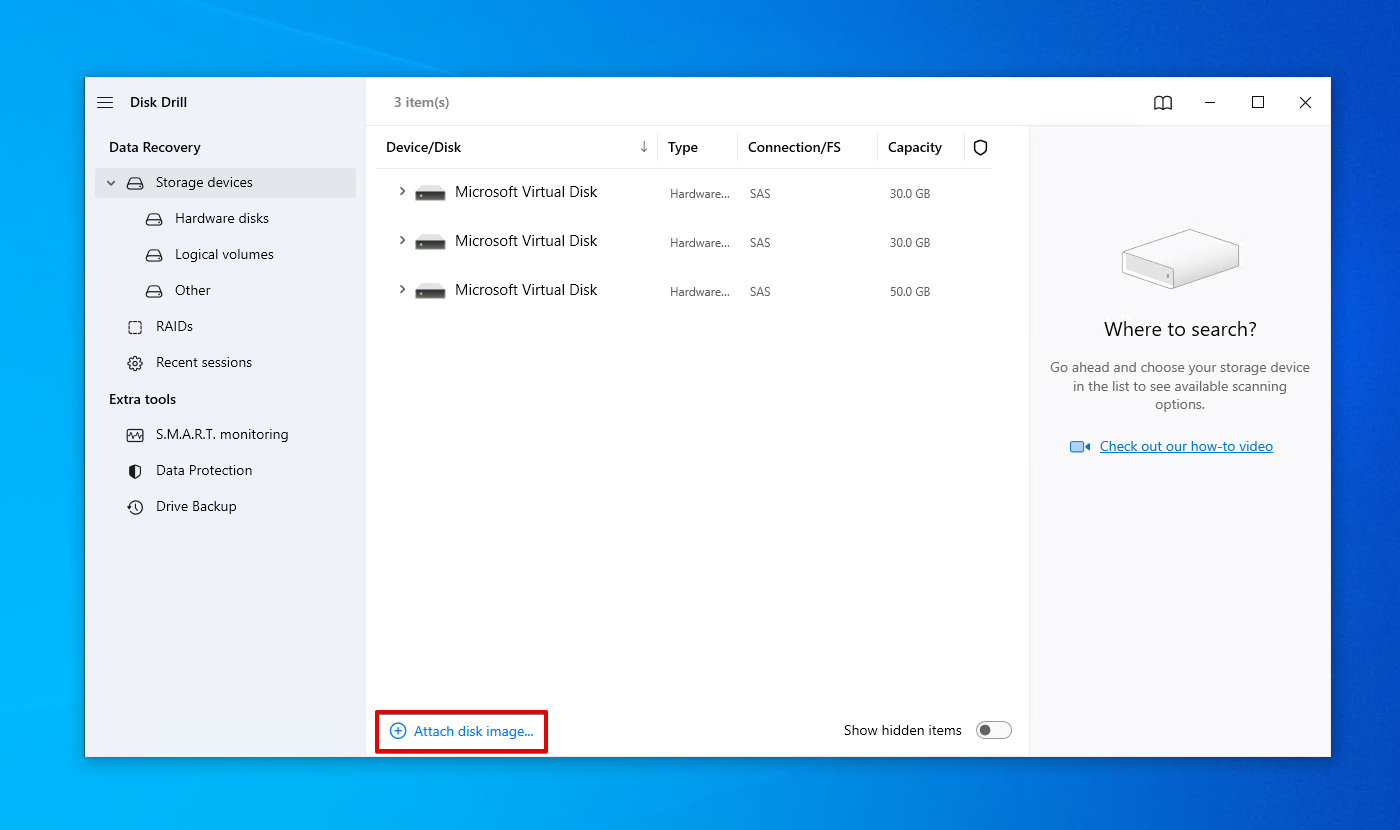Click the Extra tools section heading
1400x830 pixels.
click(142, 399)
